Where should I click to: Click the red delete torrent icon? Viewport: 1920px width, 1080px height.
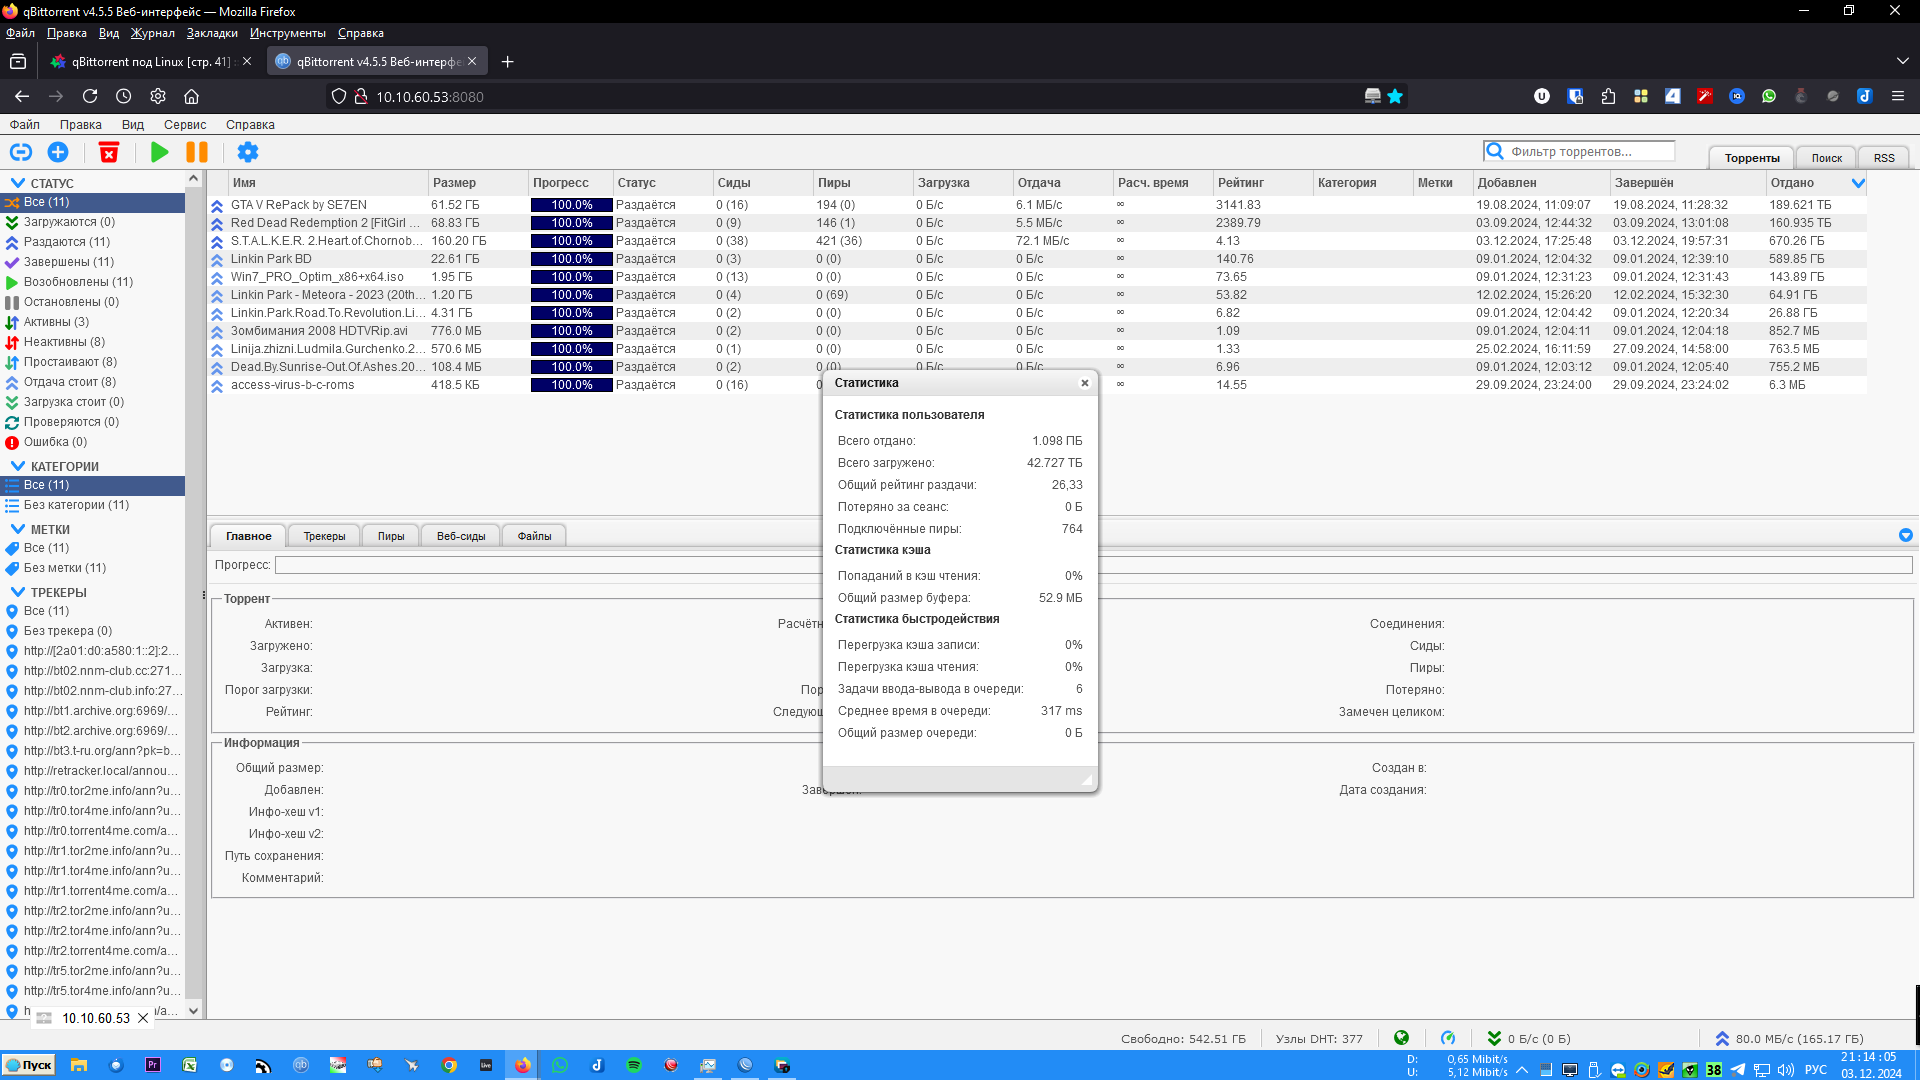[109, 152]
